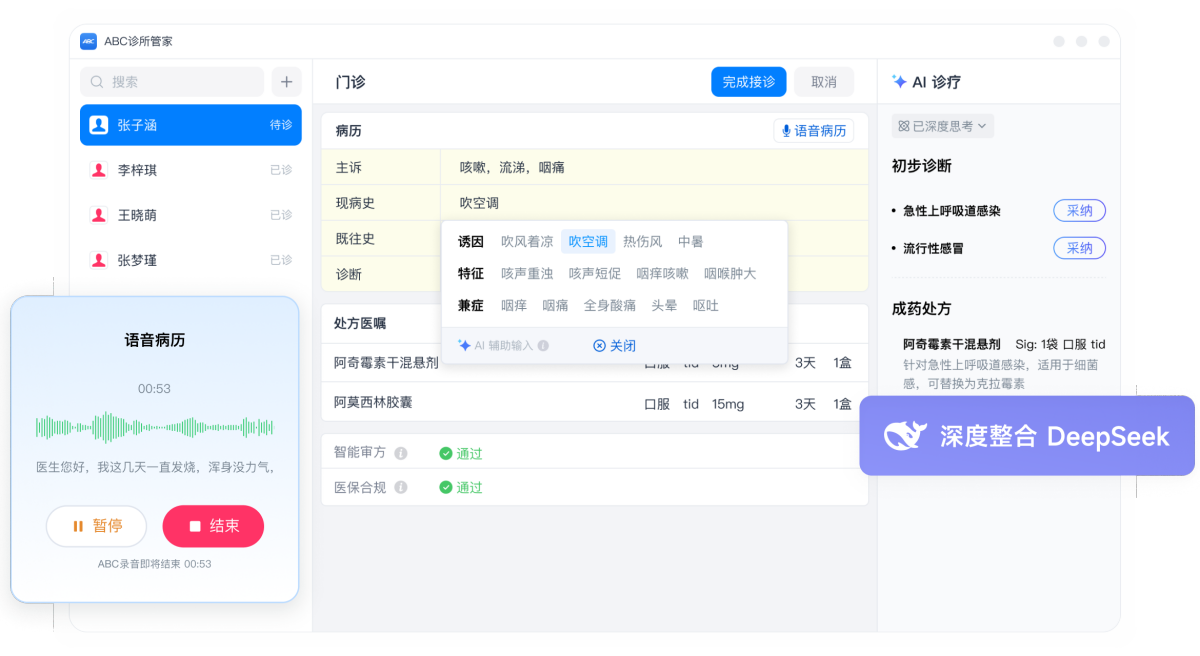Start 语音病历 voice recording
The width and height of the screenshot is (1200, 656).
click(813, 131)
